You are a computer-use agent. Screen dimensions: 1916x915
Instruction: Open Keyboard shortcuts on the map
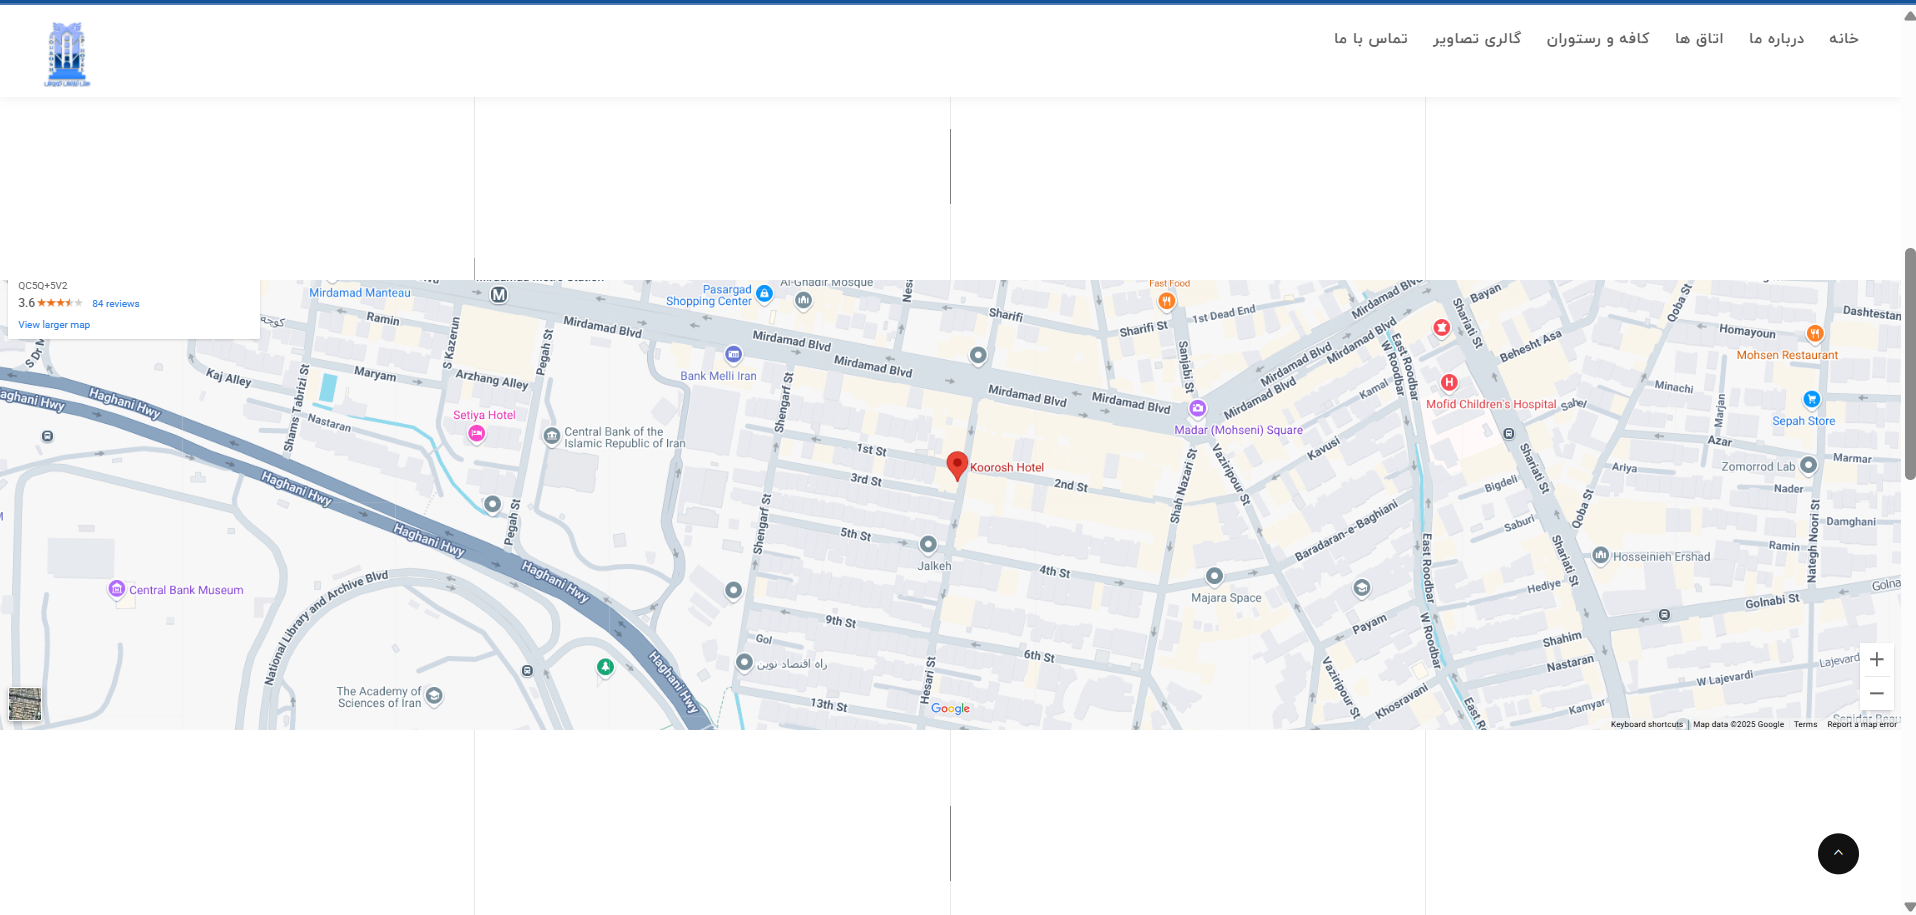click(x=1646, y=725)
